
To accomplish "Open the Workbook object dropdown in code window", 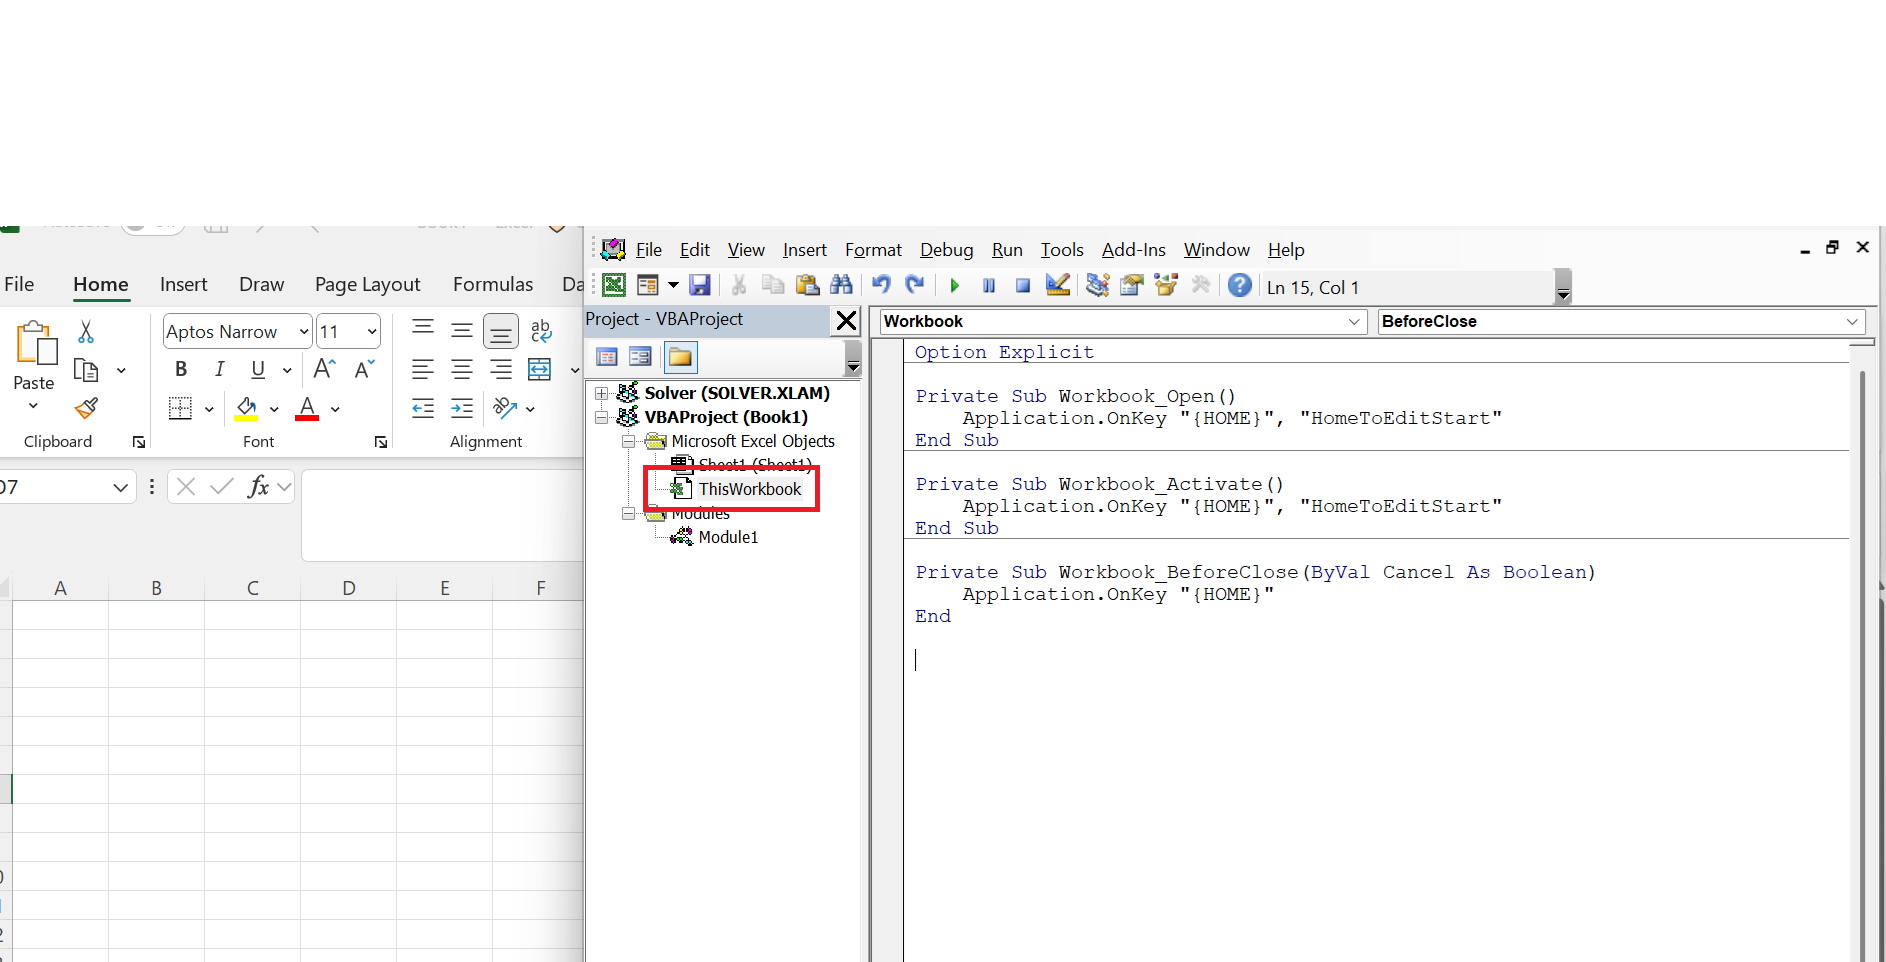I will tap(1354, 321).
